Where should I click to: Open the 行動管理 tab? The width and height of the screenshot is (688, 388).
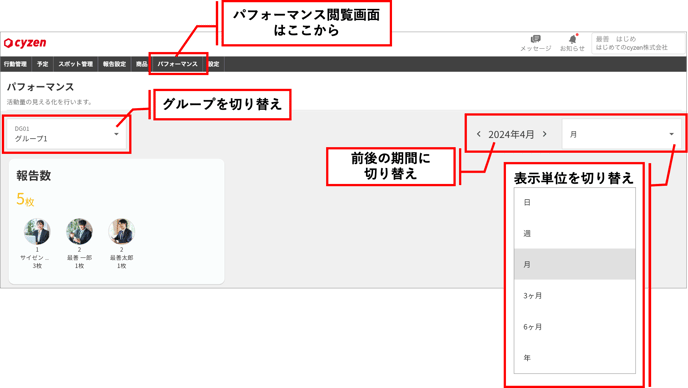click(15, 64)
